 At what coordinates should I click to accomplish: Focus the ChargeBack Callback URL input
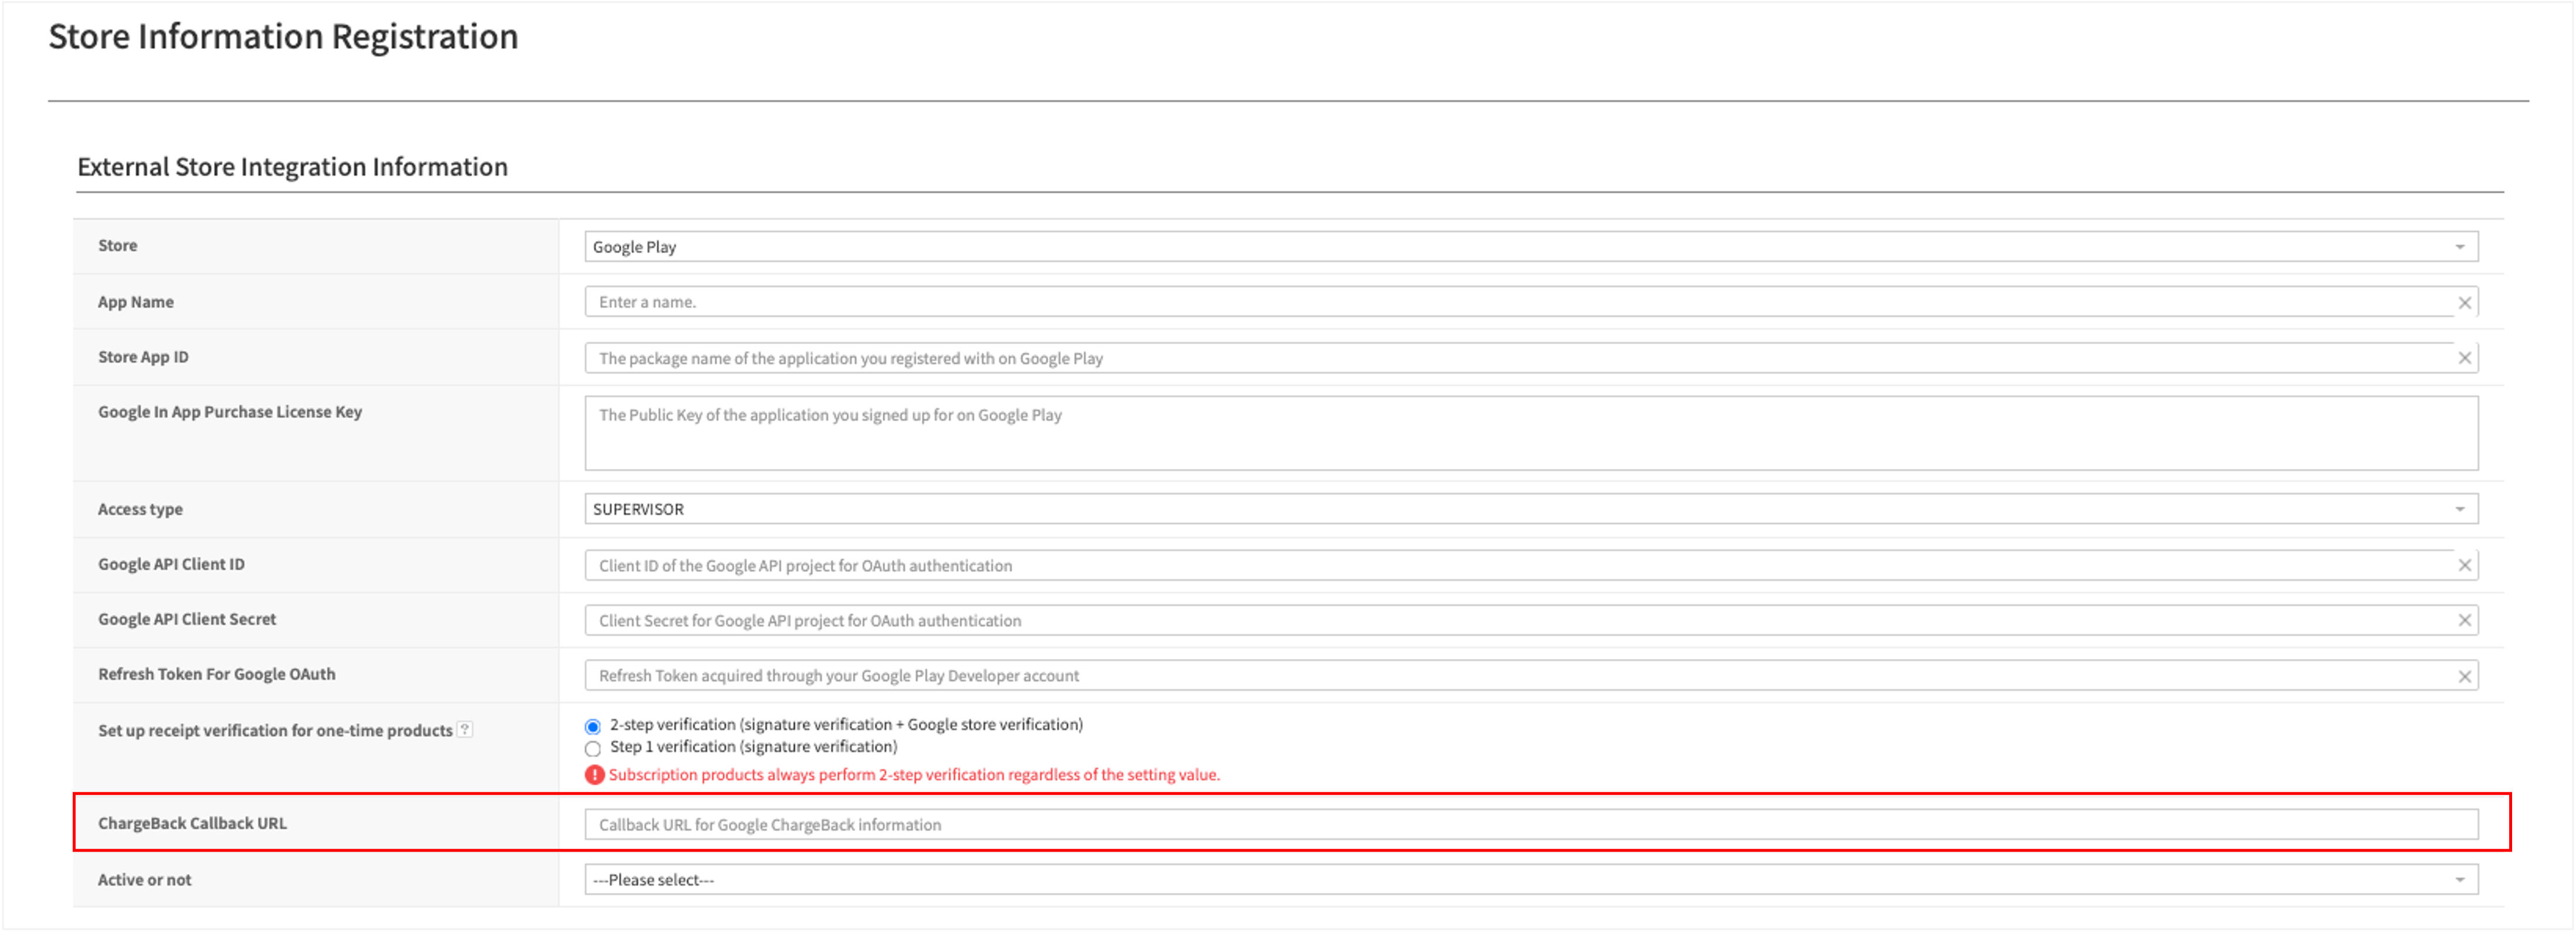pos(1531,825)
